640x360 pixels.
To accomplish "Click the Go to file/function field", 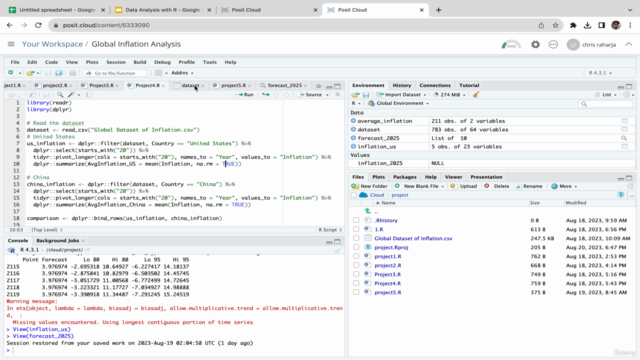I will point(115,73).
